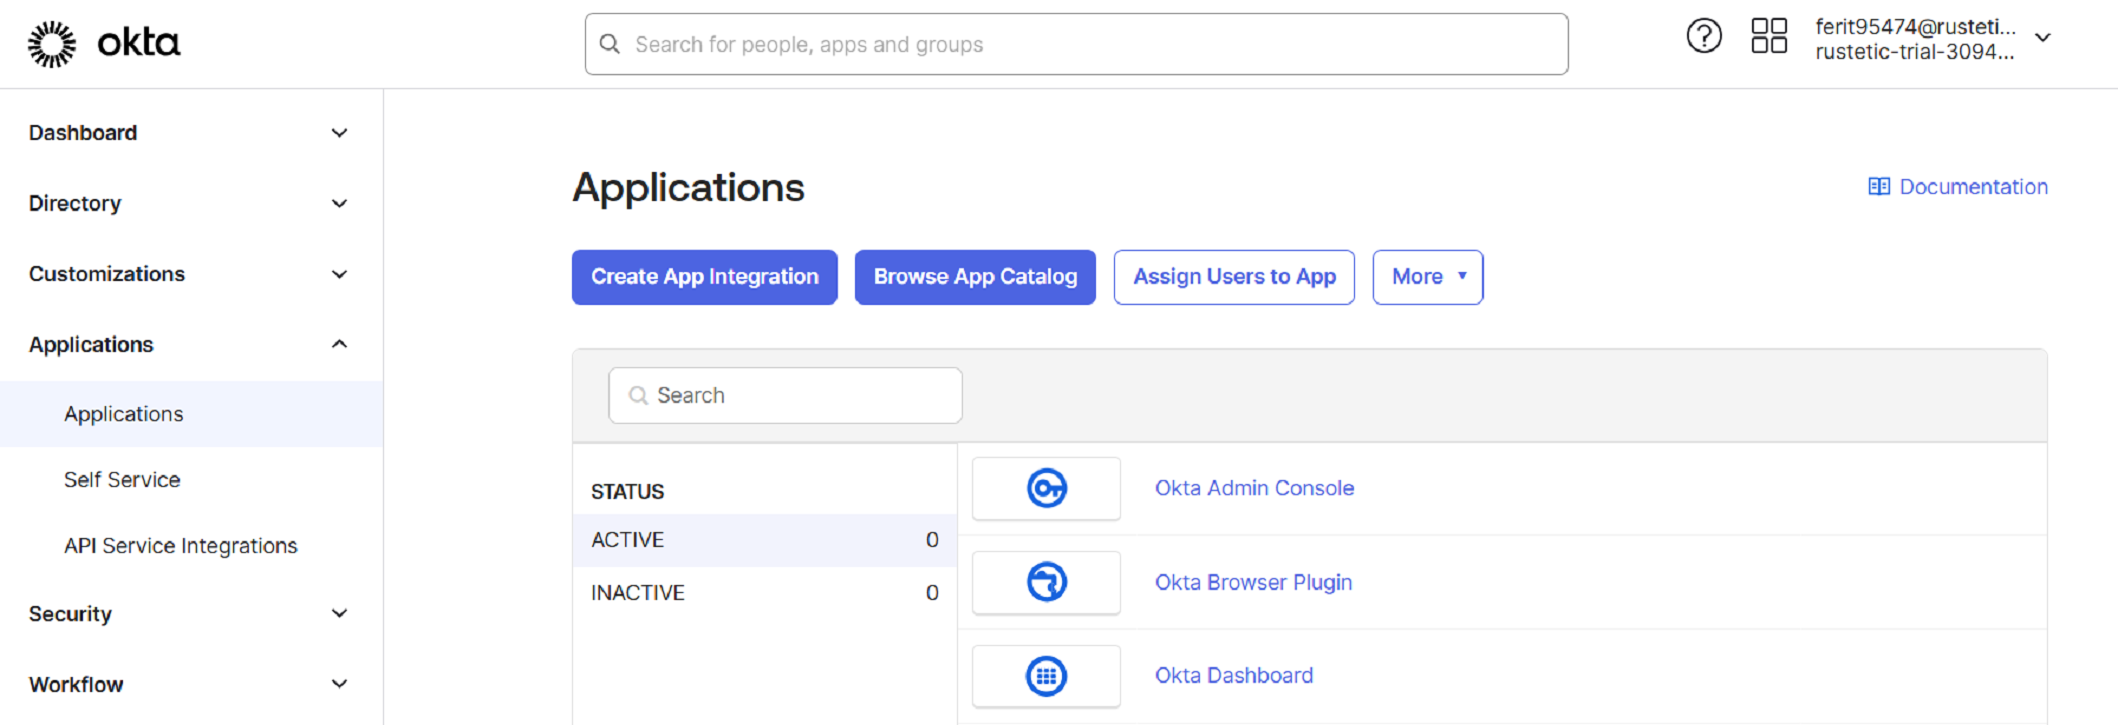Open API Service Integrations in sidebar
2118x725 pixels.
181,546
